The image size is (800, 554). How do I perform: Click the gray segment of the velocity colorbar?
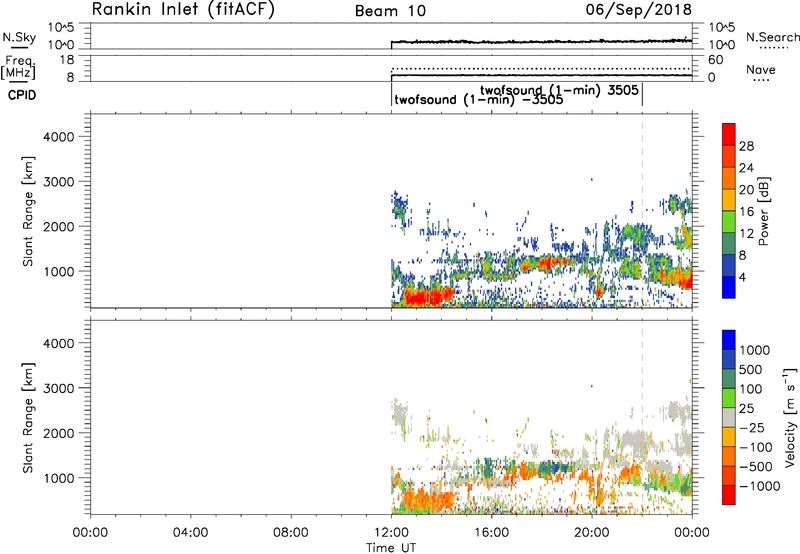(729, 417)
